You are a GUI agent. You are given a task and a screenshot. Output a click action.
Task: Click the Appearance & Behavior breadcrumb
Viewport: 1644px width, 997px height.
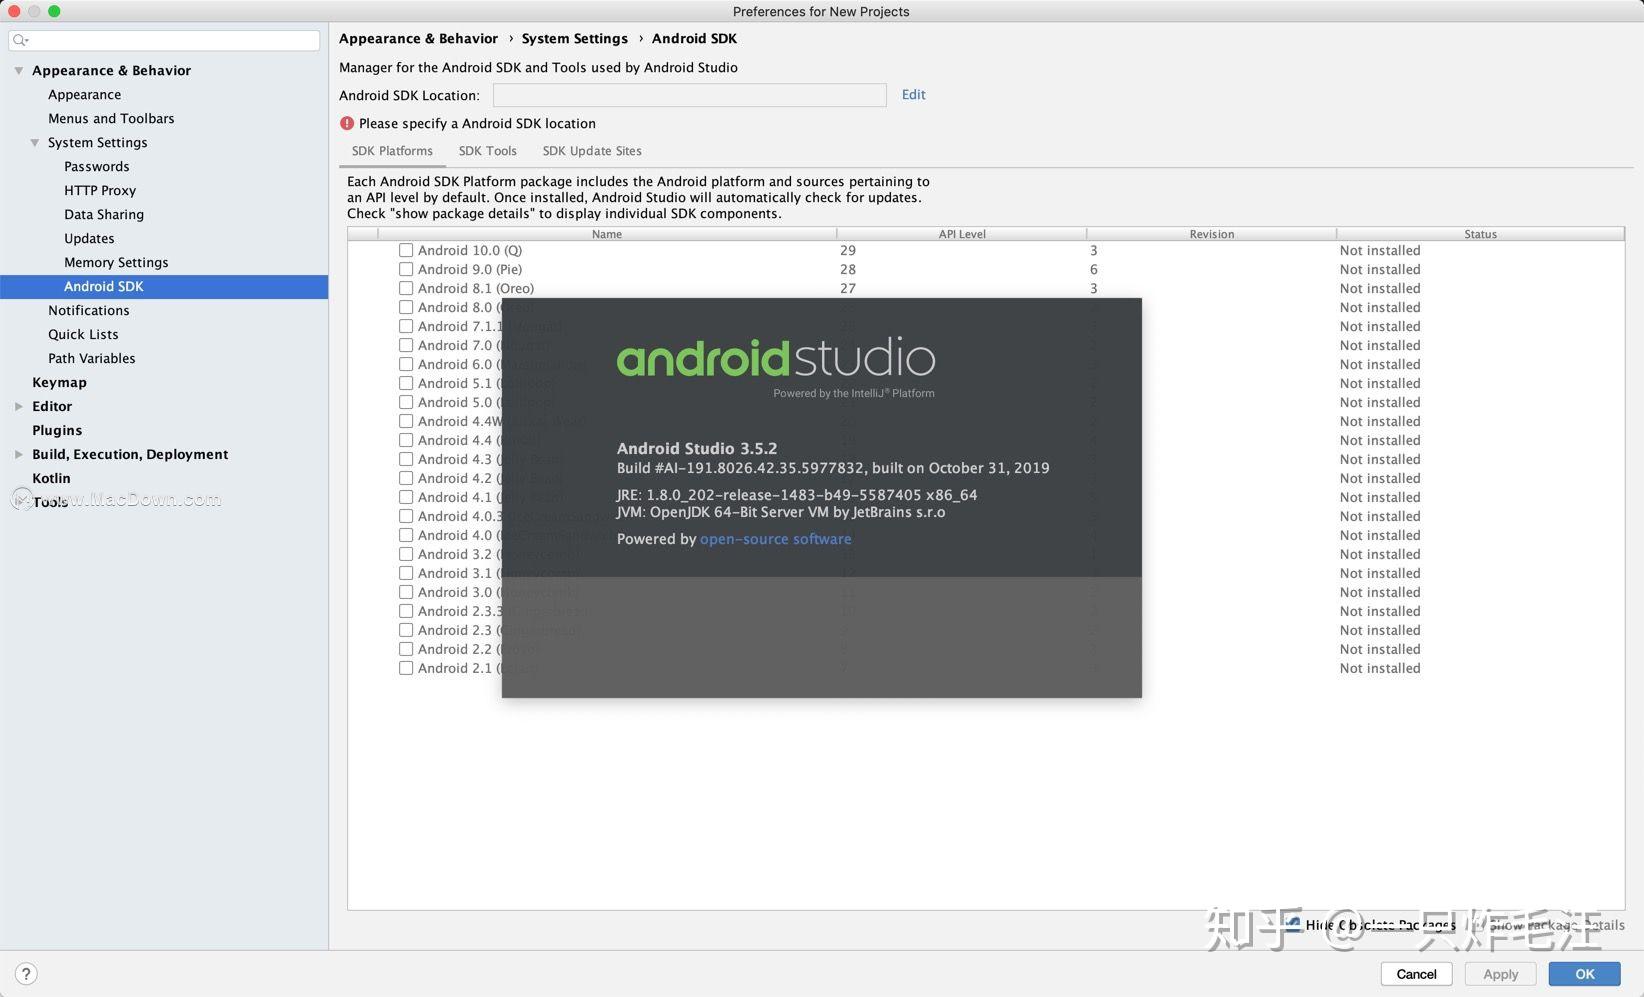(x=418, y=38)
